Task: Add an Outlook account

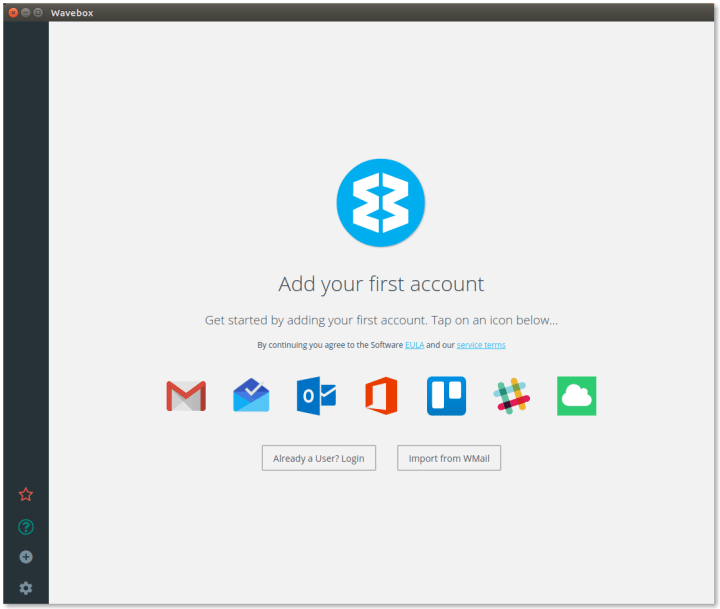Action: pyautogui.click(x=316, y=396)
